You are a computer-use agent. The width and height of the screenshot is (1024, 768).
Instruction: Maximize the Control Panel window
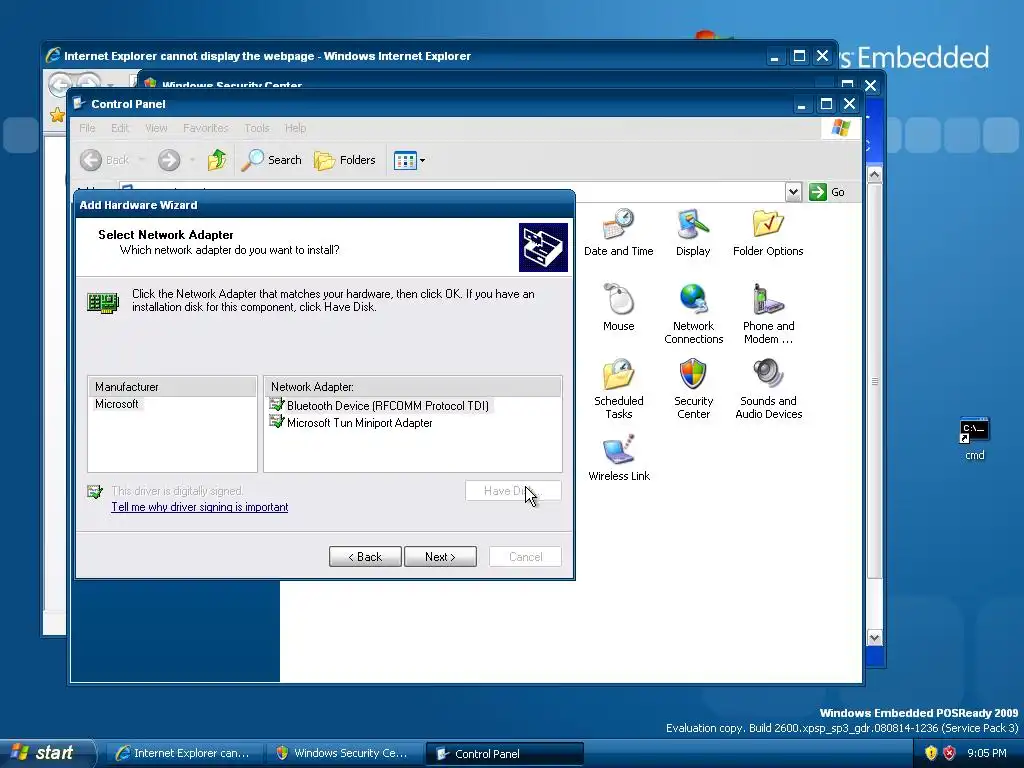pyautogui.click(x=826, y=104)
